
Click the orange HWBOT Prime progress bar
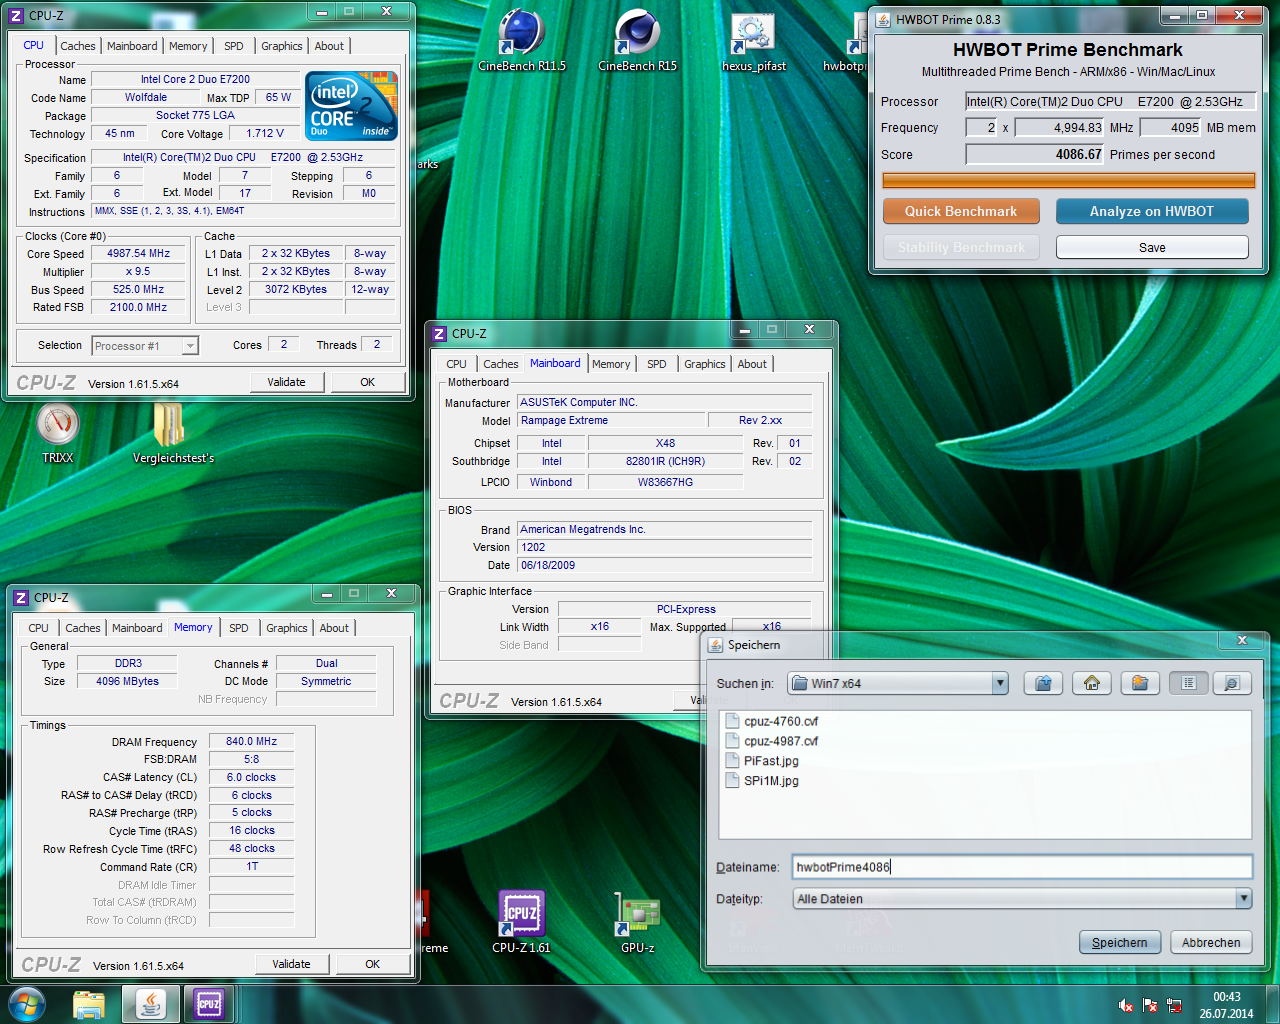pyautogui.click(x=1068, y=180)
